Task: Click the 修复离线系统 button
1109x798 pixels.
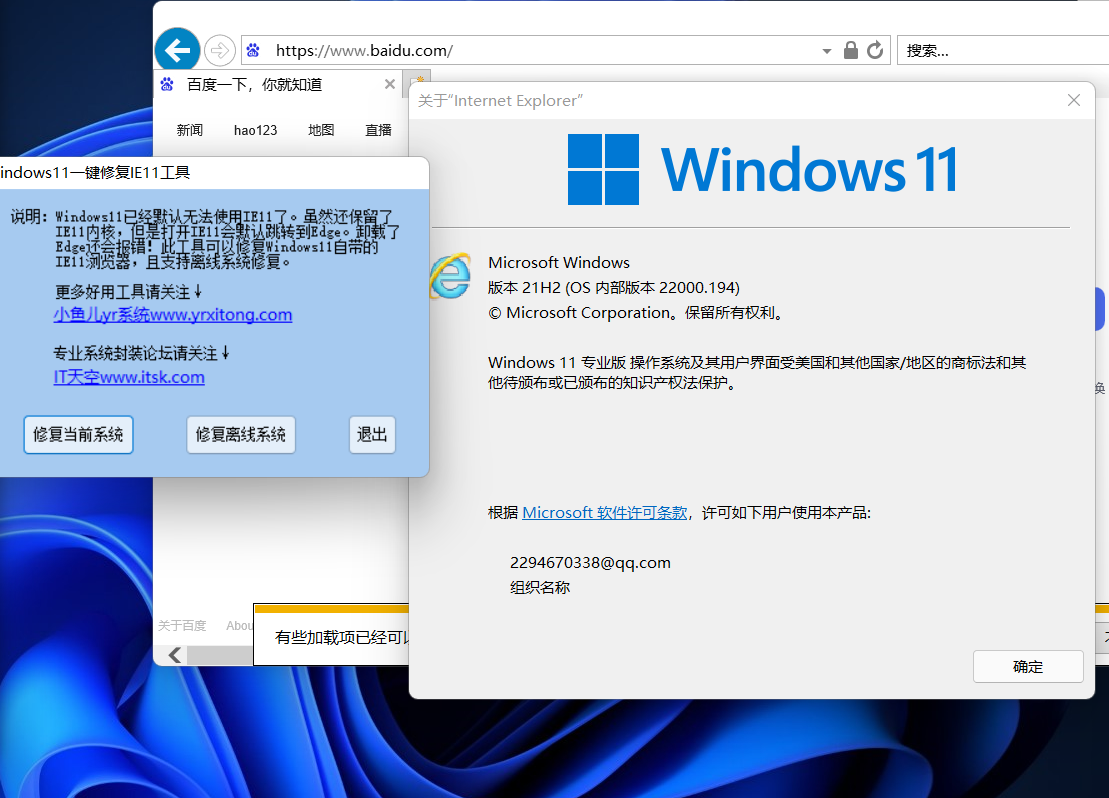Action: pyautogui.click(x=240, y=434)
